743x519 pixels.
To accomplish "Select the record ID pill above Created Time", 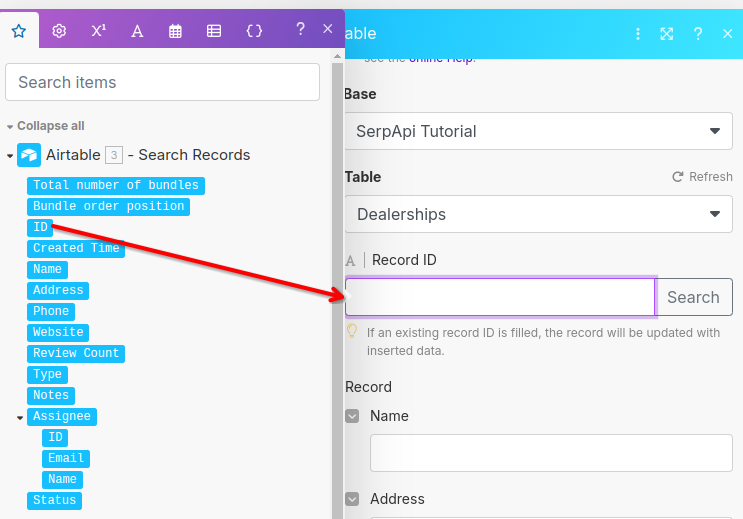I will pyautogui.click(x=40, y=227).
